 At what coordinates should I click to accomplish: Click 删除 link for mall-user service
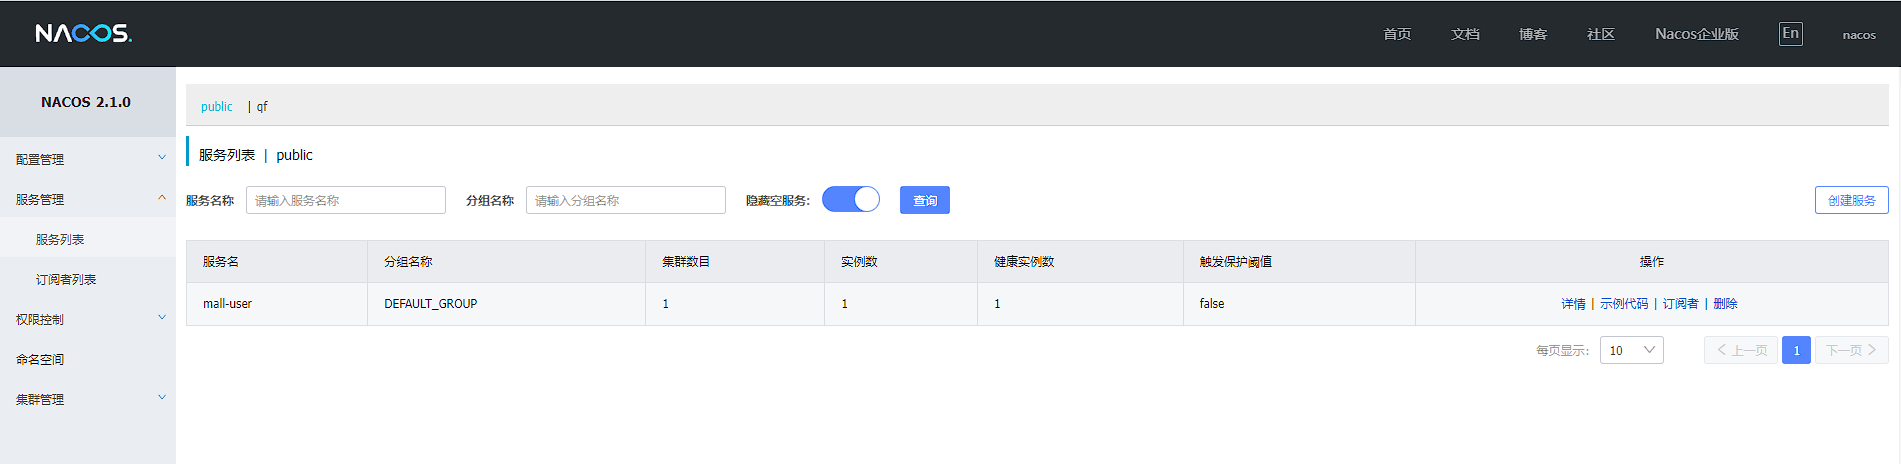(x=1725, y=304)
